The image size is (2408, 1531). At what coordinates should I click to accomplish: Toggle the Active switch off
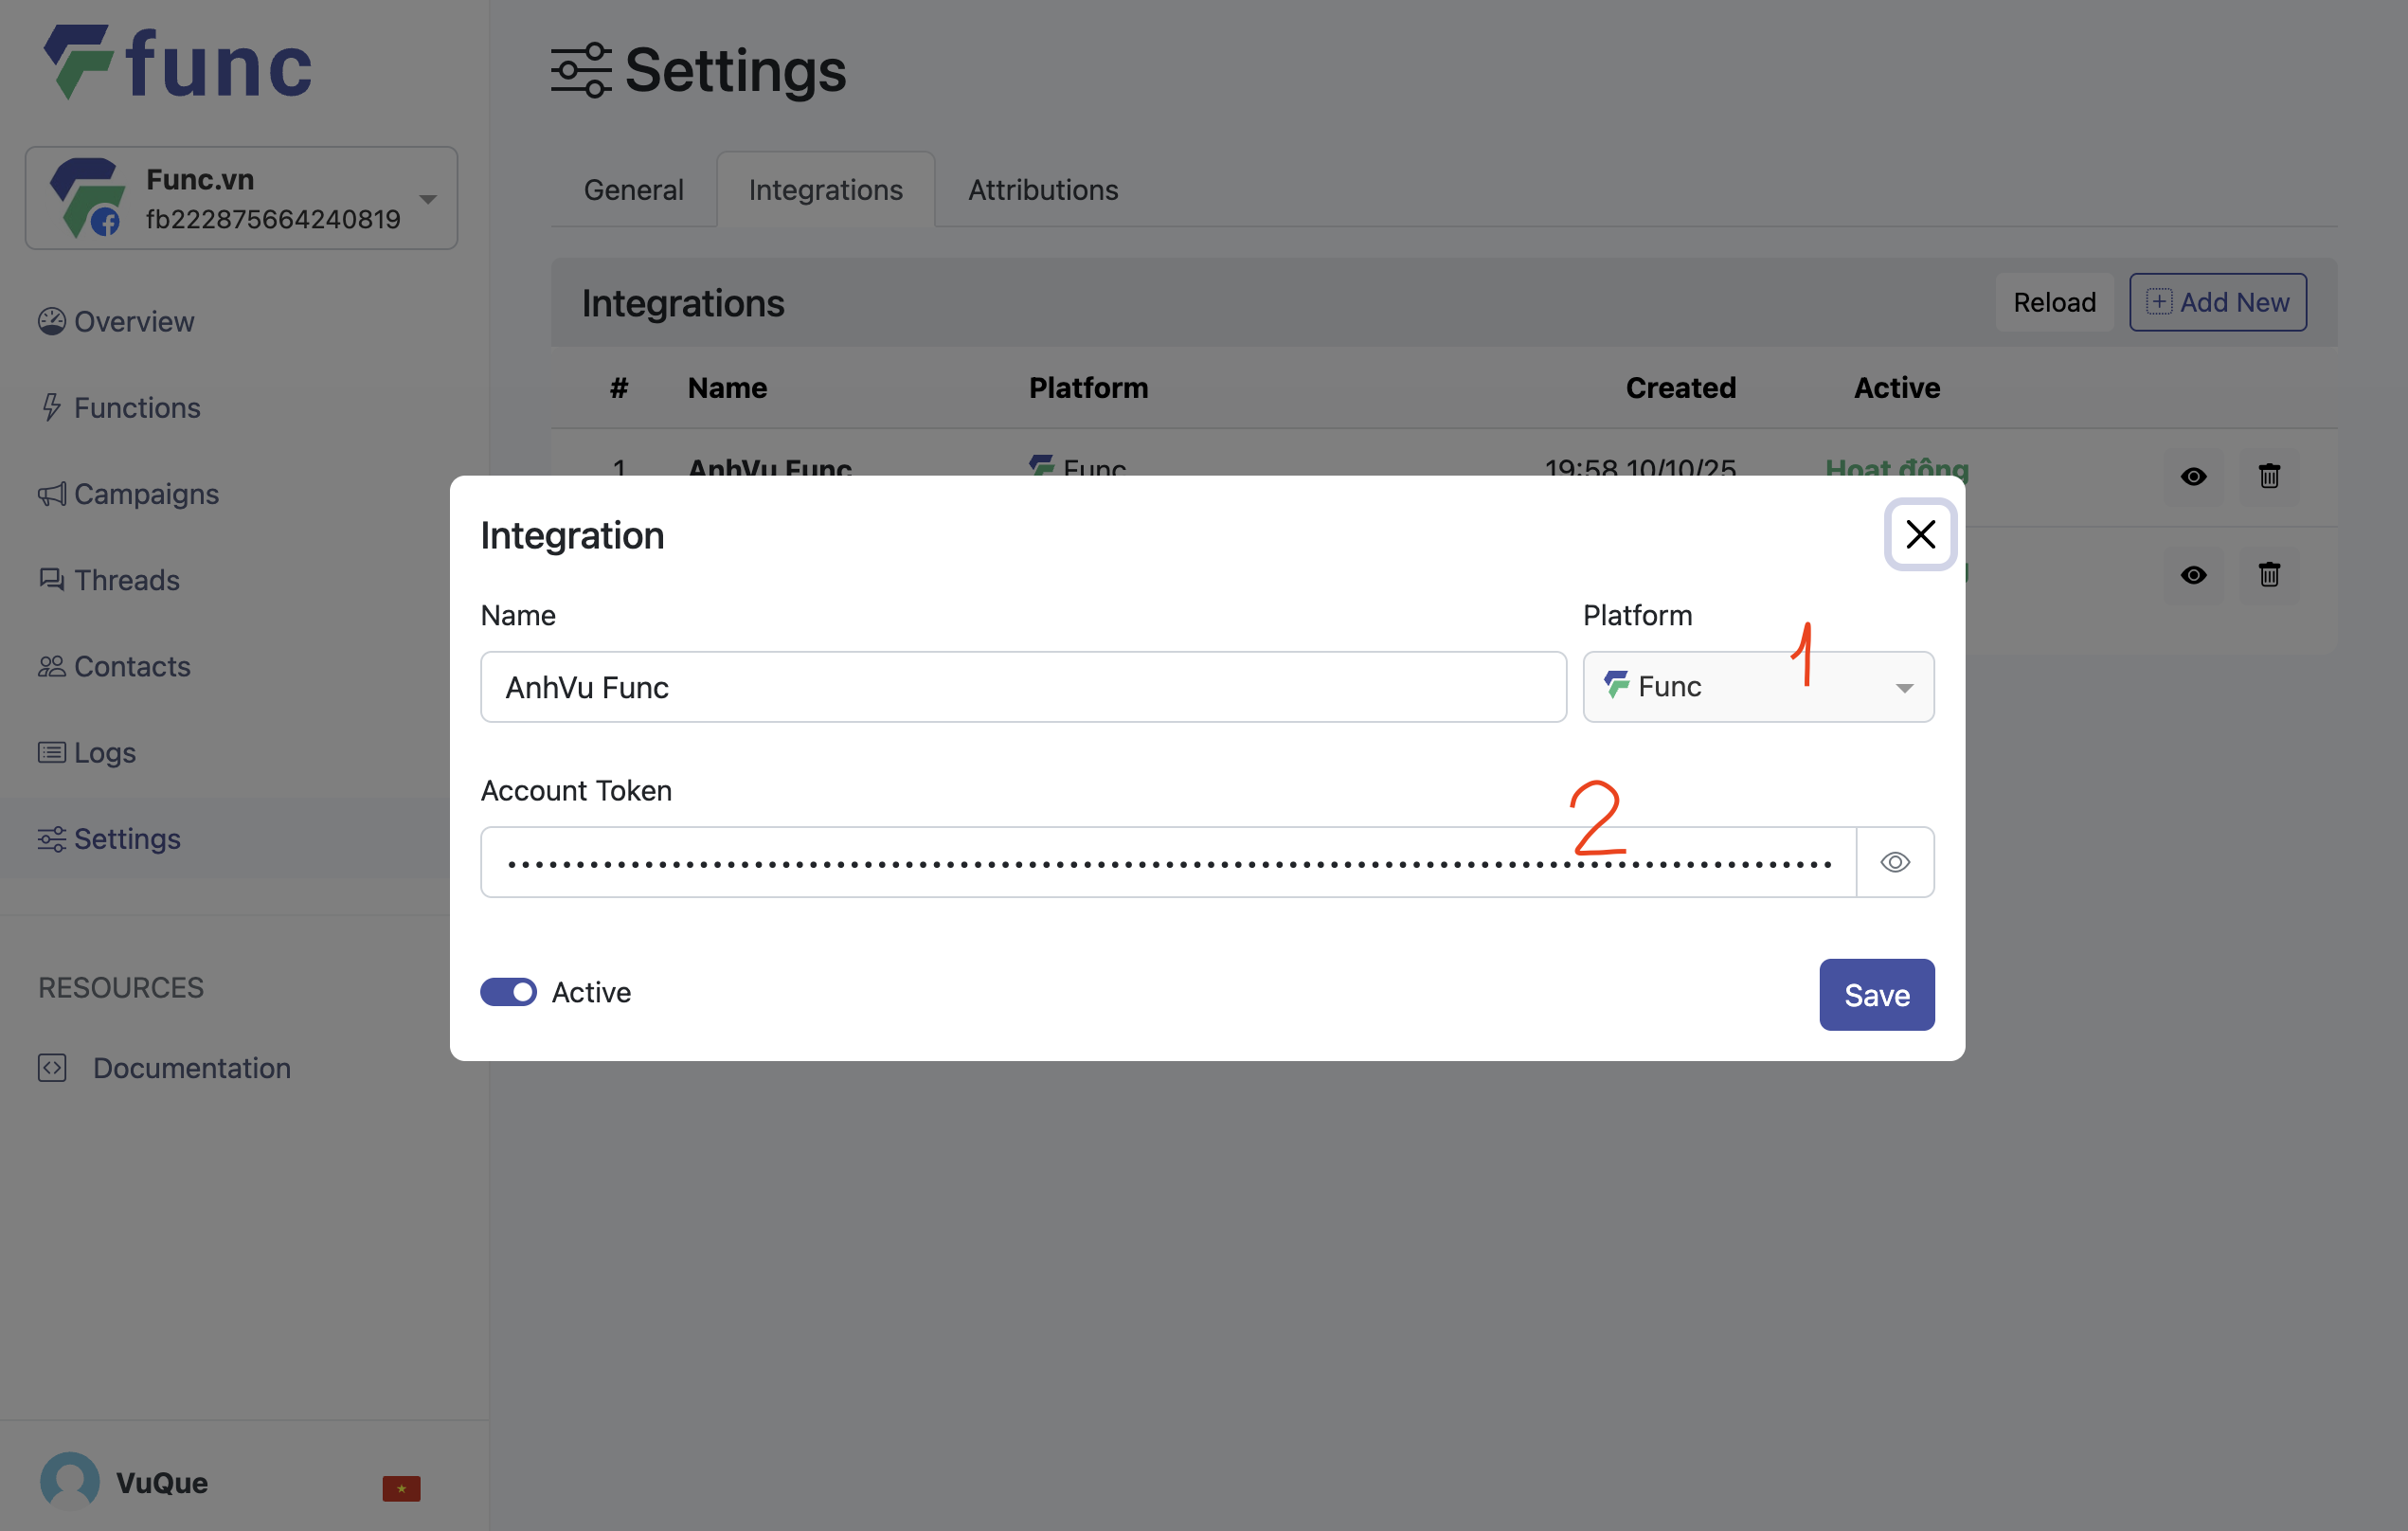click(508, 992)
